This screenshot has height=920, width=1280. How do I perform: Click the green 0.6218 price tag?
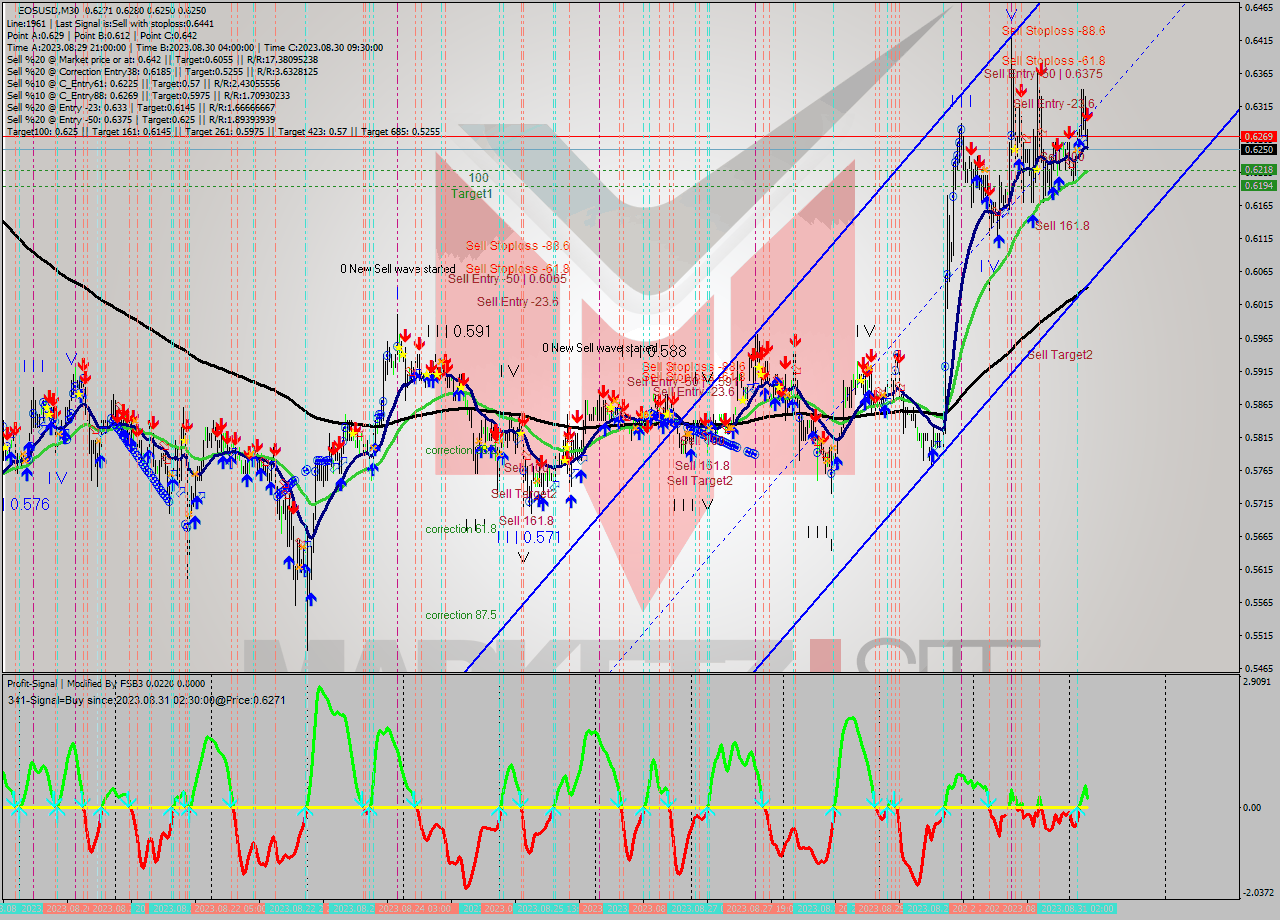coord(1258,170)
